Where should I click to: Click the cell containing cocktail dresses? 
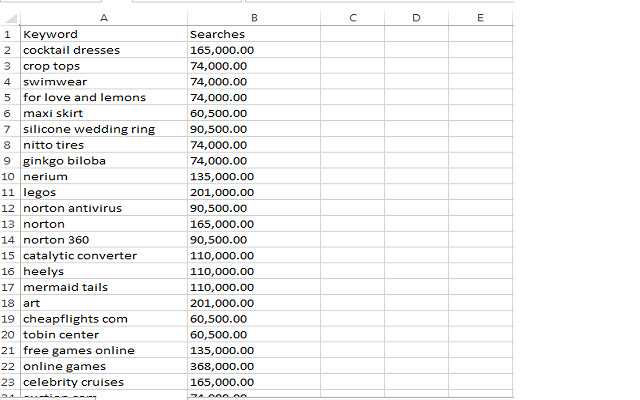pos(104,50)
